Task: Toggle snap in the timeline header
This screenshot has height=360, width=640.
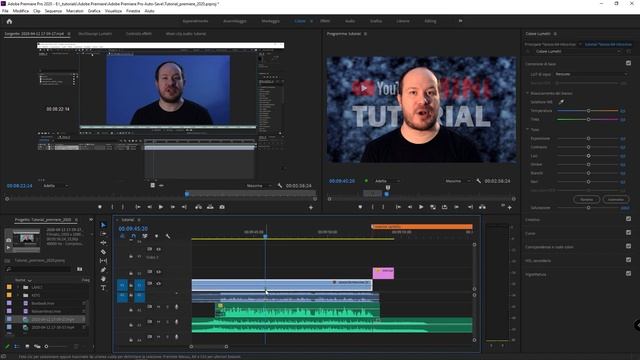Action: (133, 236)
